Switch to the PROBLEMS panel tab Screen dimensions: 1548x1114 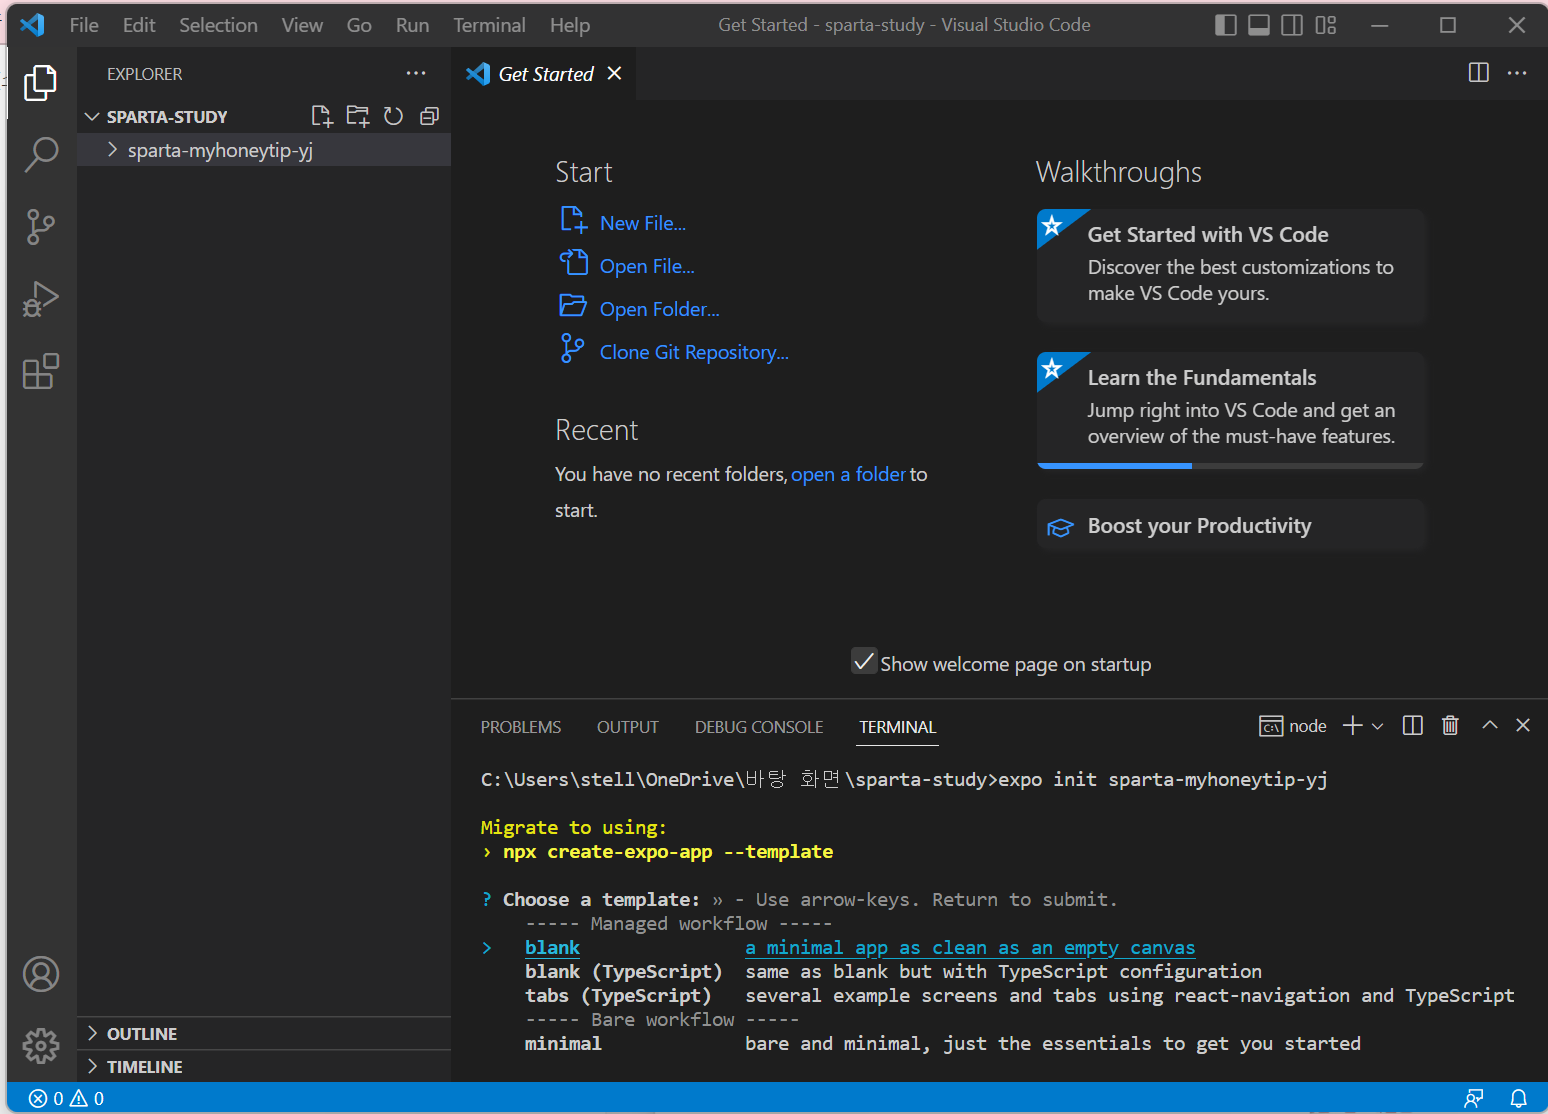pyautogui.click(x=521, y=727)
